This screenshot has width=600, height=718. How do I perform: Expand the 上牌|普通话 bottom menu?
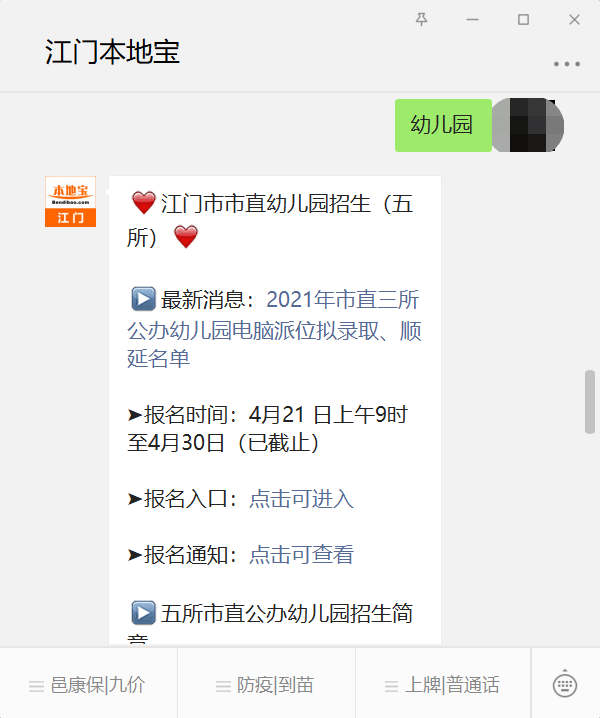[x=443, y=685]
